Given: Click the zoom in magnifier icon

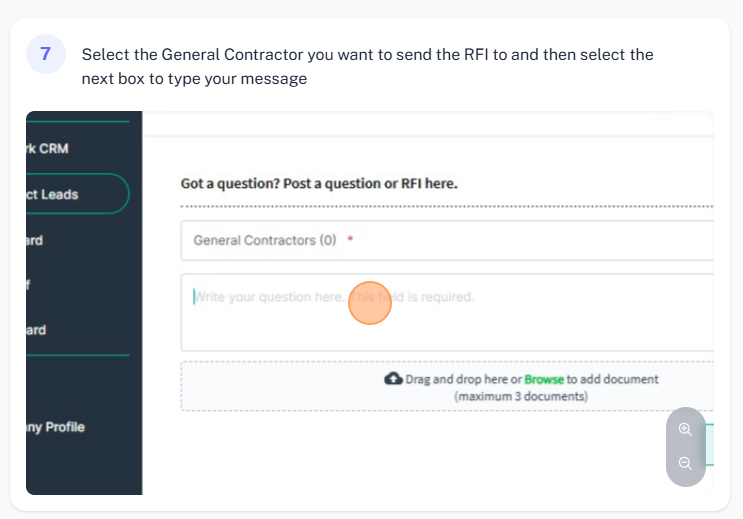Looking at the screenshot, I should coord(685,429).
